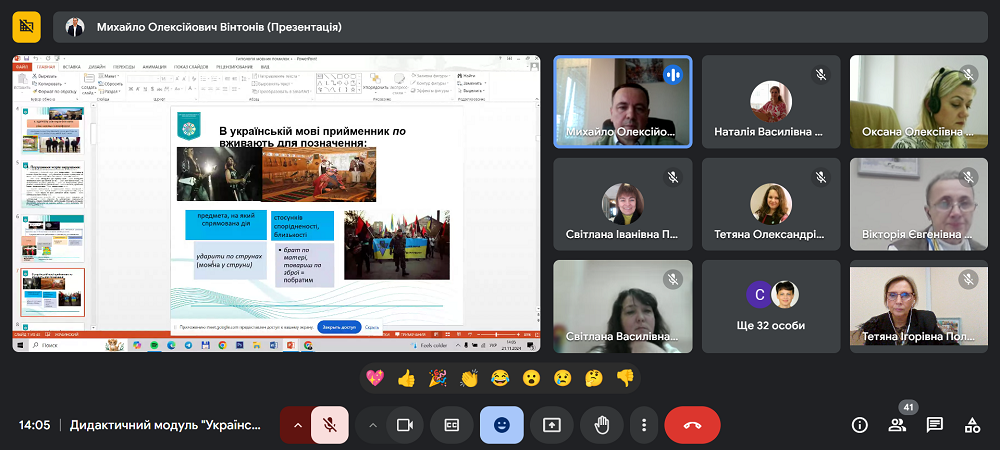
Task: Unmute the microphone
Action: pos(329,425)
